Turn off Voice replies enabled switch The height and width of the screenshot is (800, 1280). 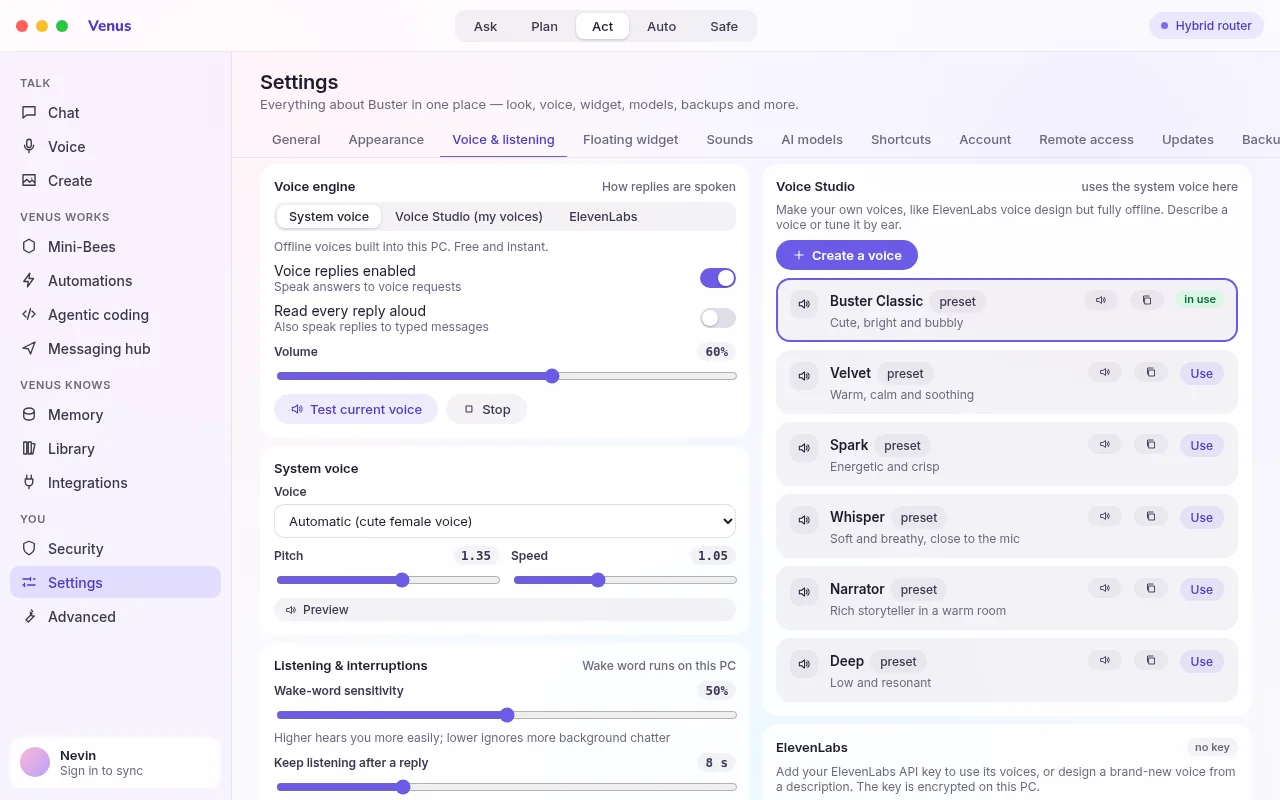[x=718, y=278]
